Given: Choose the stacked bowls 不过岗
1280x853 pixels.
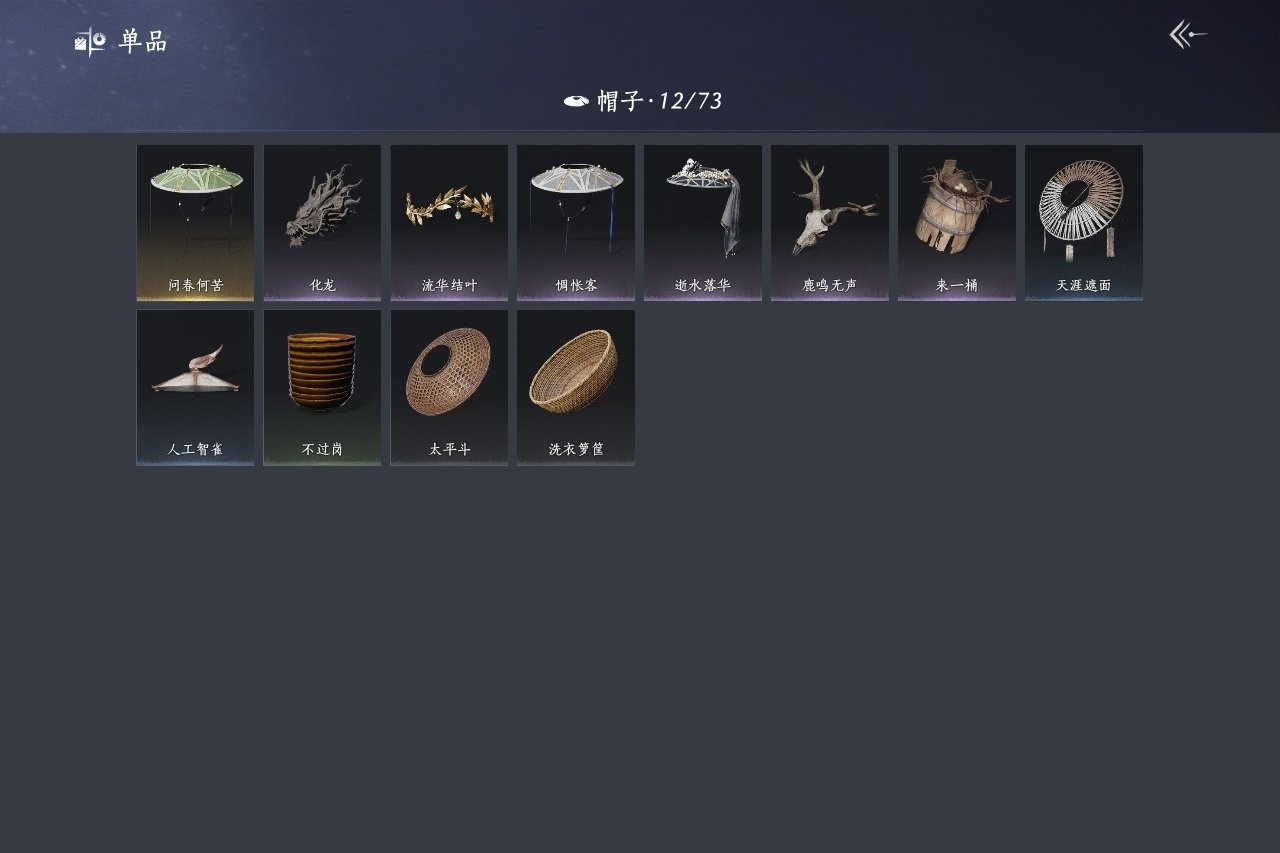Looking at the screenshot, I should pos(322,387).
